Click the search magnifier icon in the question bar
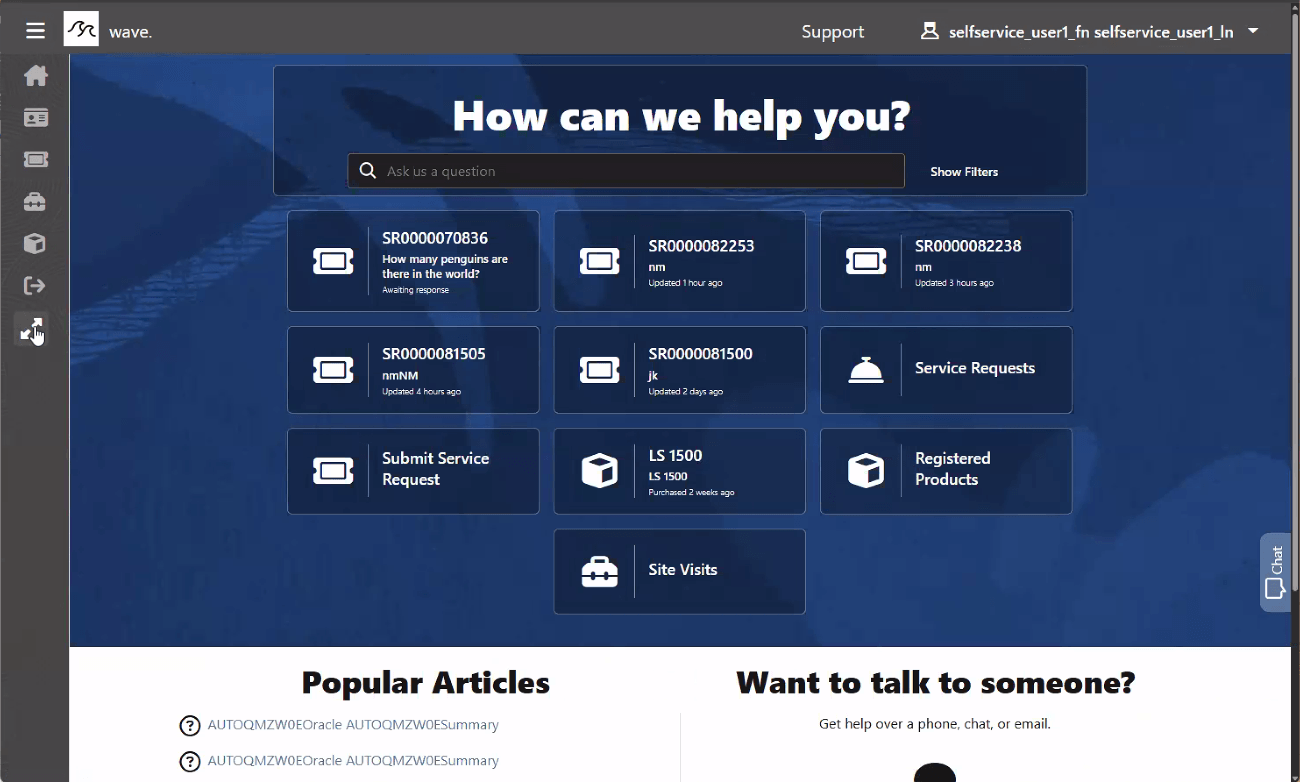1300x782 pixels. pos(367,170)
